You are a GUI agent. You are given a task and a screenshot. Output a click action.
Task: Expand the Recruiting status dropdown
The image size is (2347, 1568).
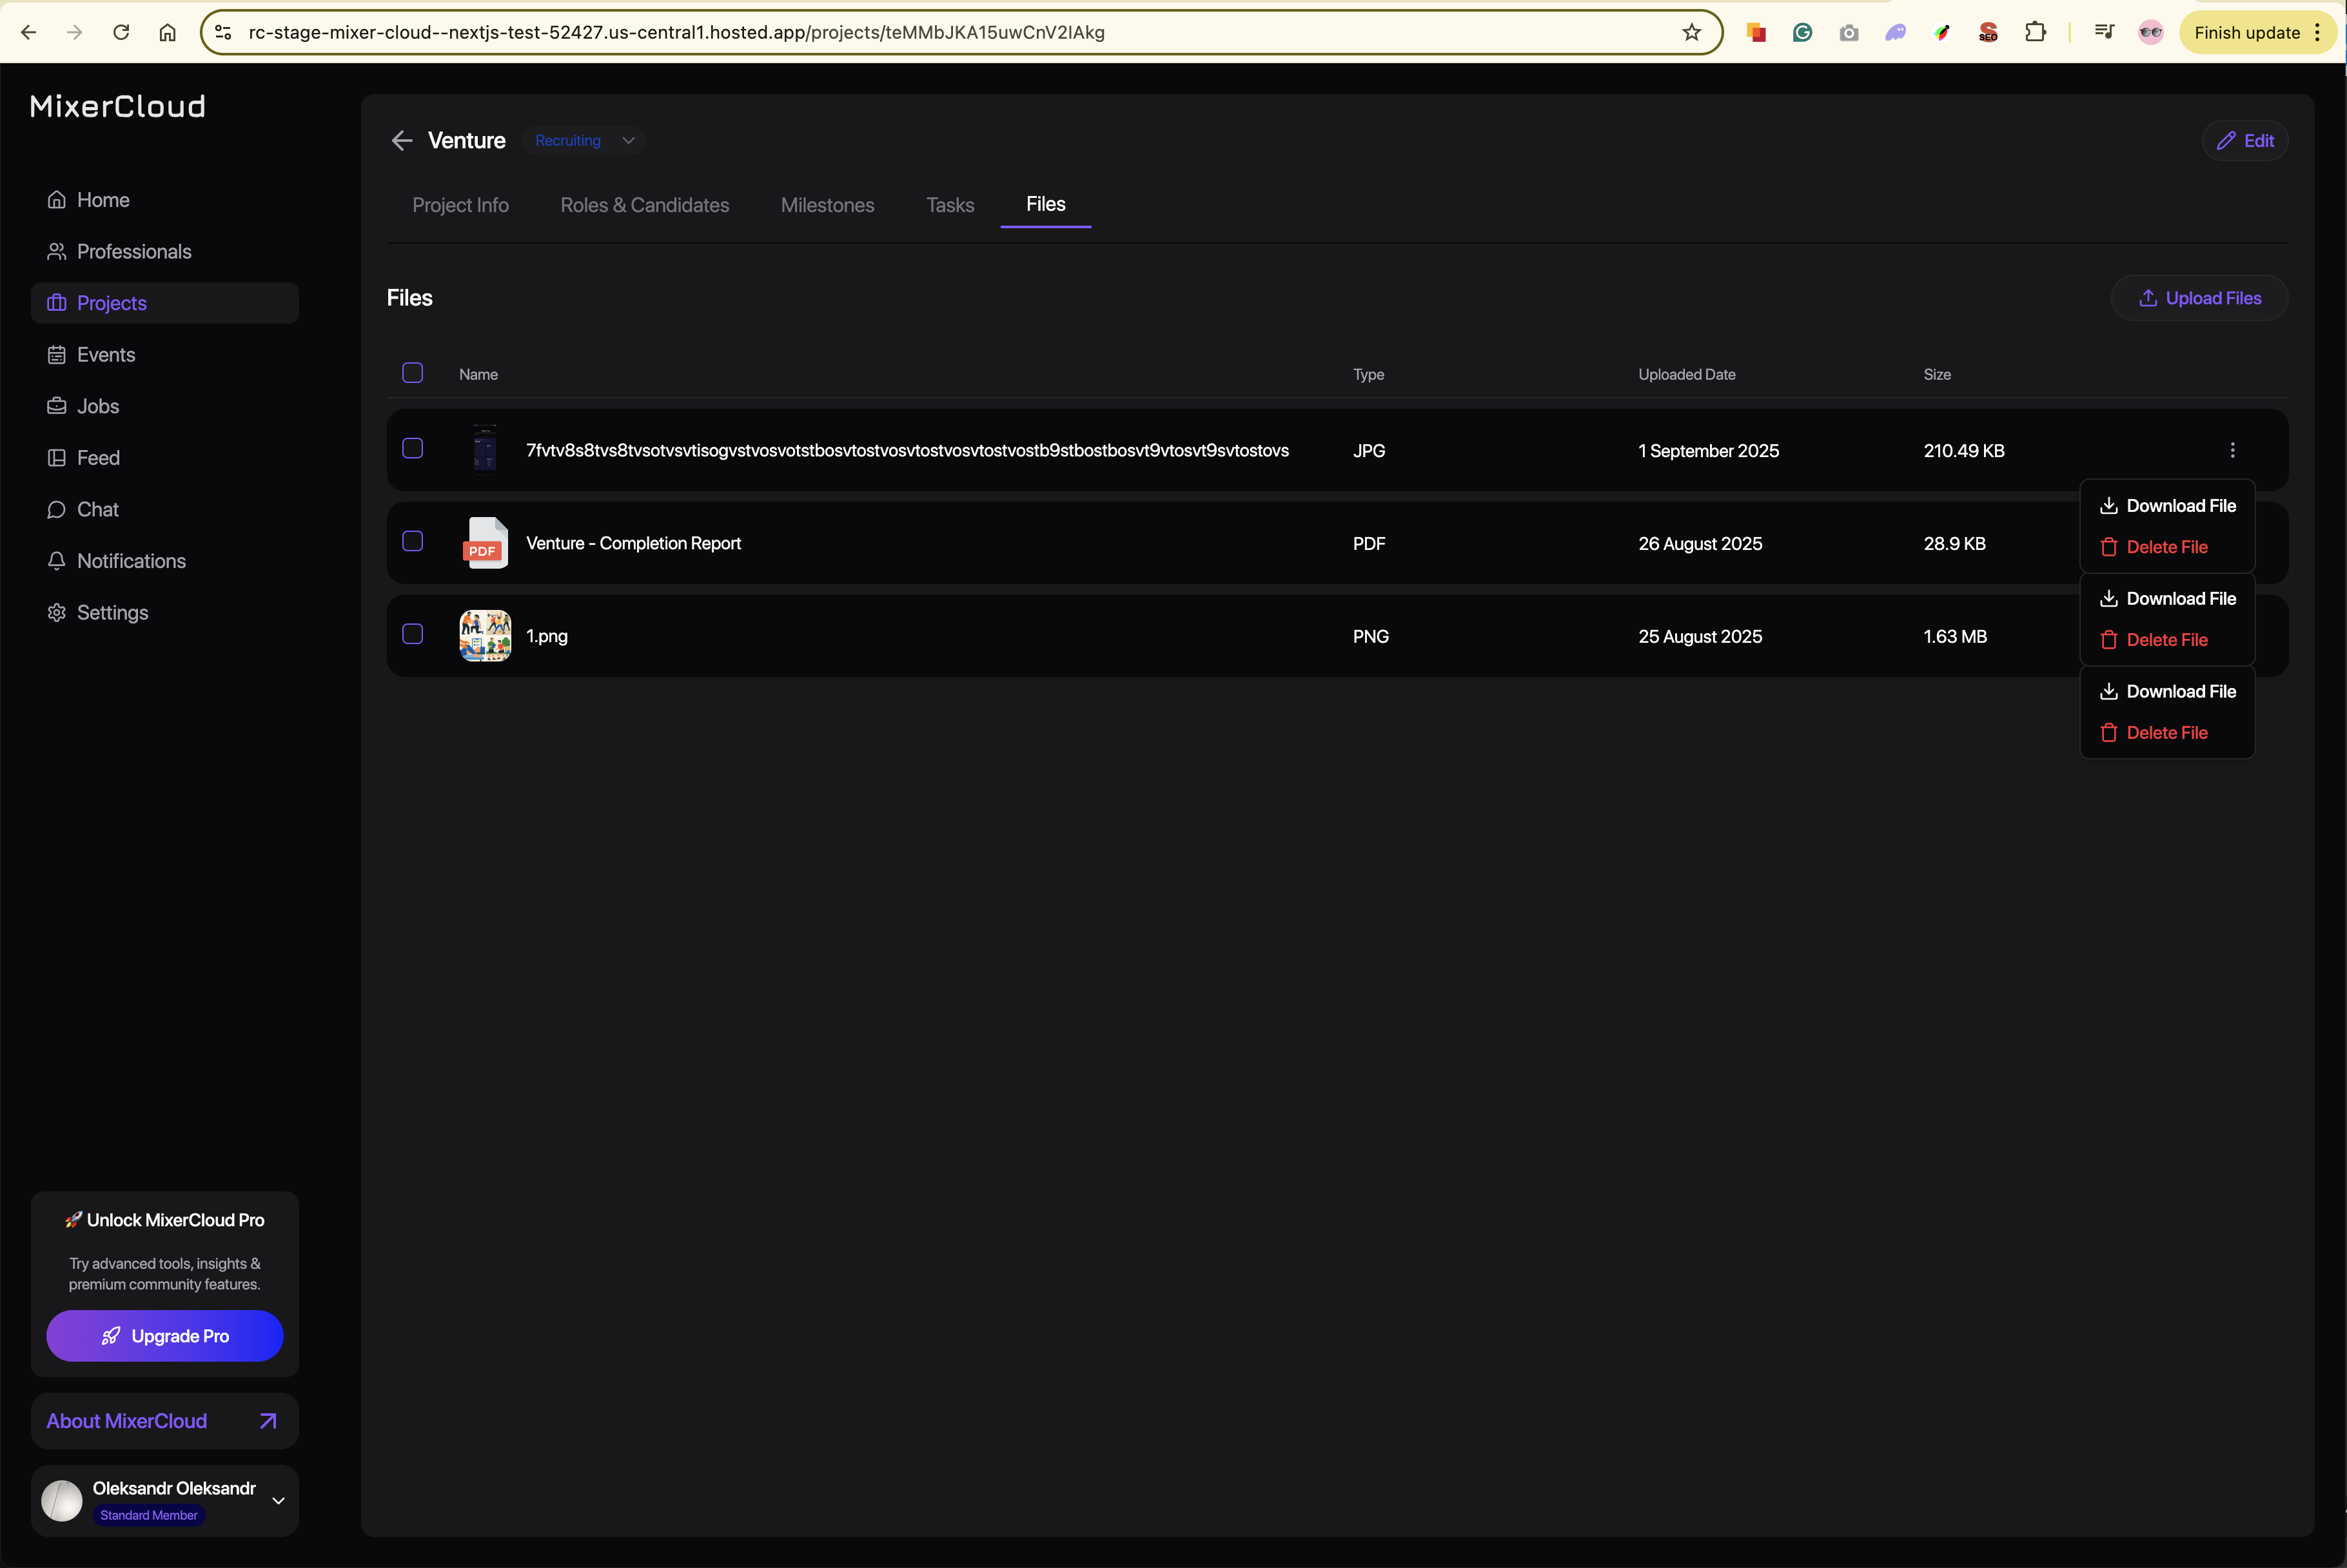click(628, 141)
